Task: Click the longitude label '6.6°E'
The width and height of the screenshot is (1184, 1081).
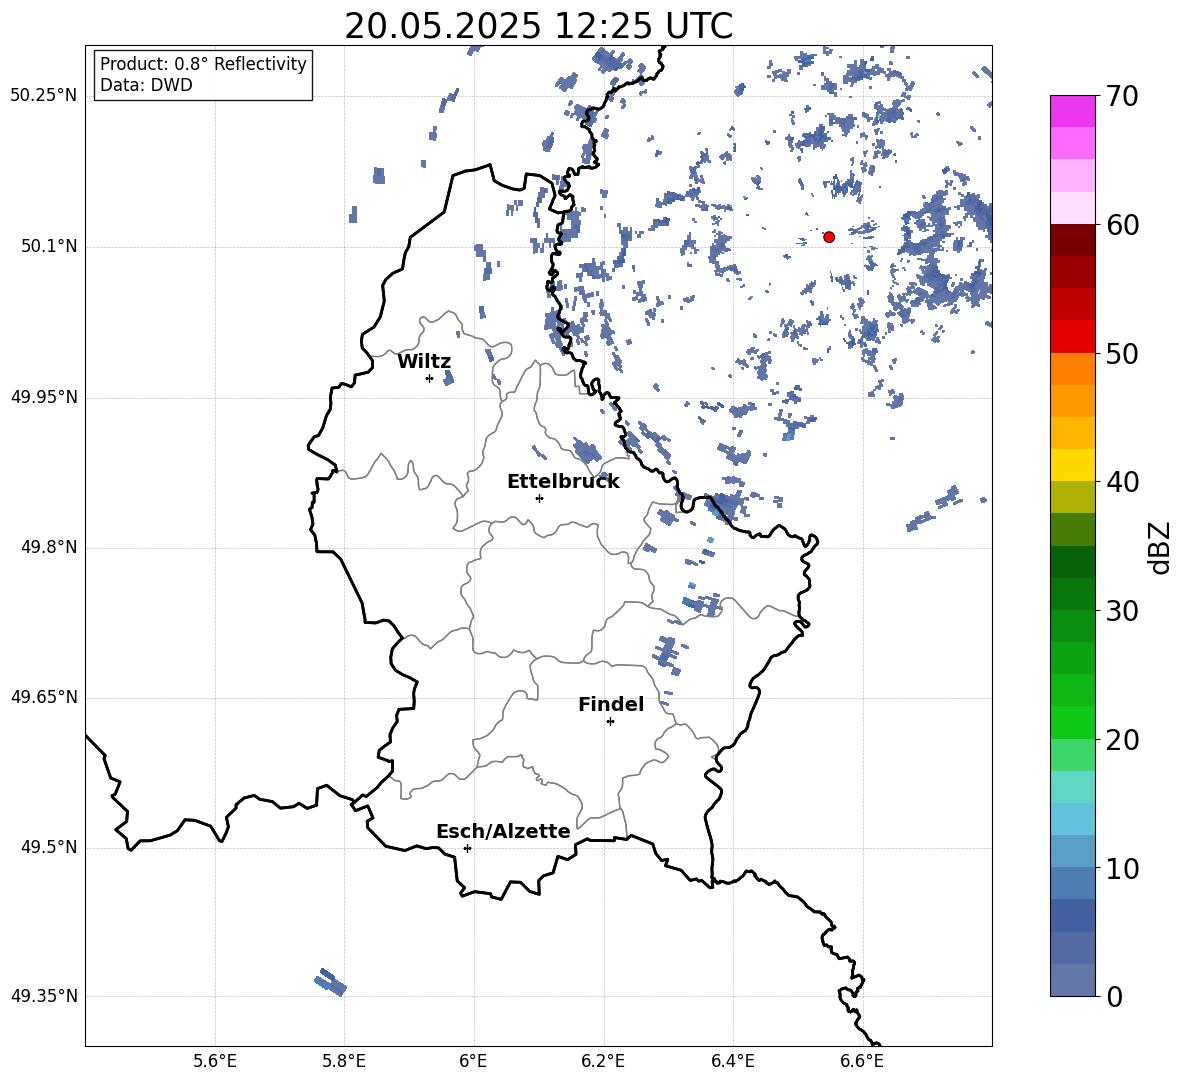Action: pos(862,1061)
